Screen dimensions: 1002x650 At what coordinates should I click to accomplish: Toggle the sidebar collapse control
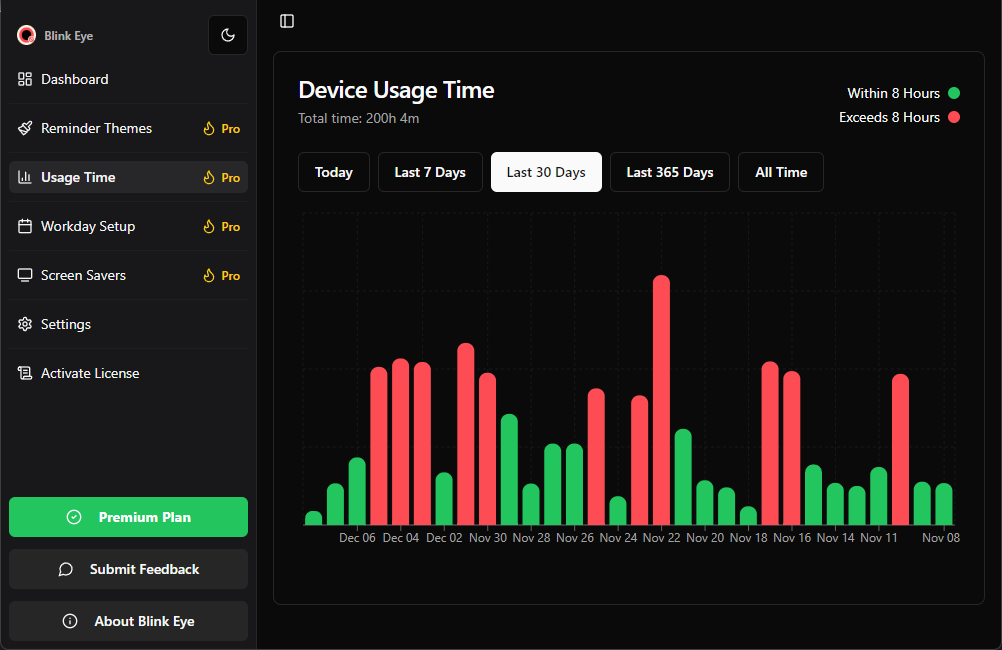point(287,21)
